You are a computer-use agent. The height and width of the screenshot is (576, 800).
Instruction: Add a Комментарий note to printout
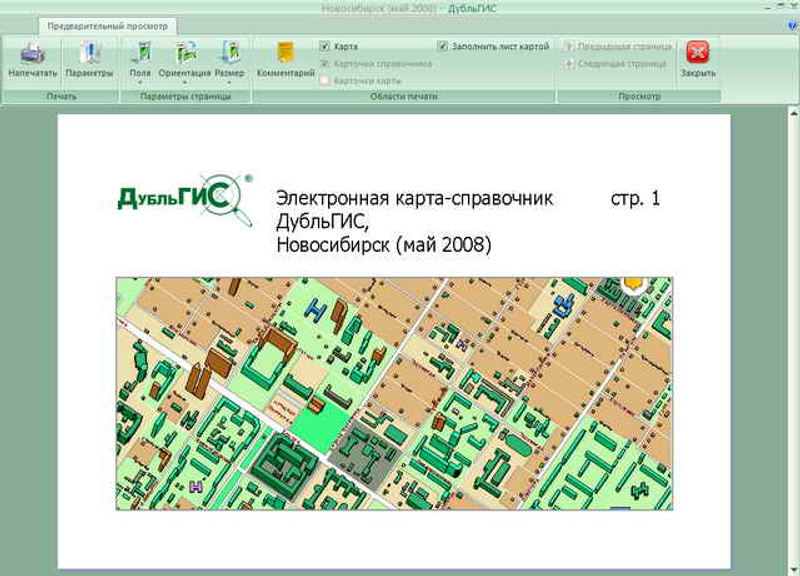(x=286, y=54)
